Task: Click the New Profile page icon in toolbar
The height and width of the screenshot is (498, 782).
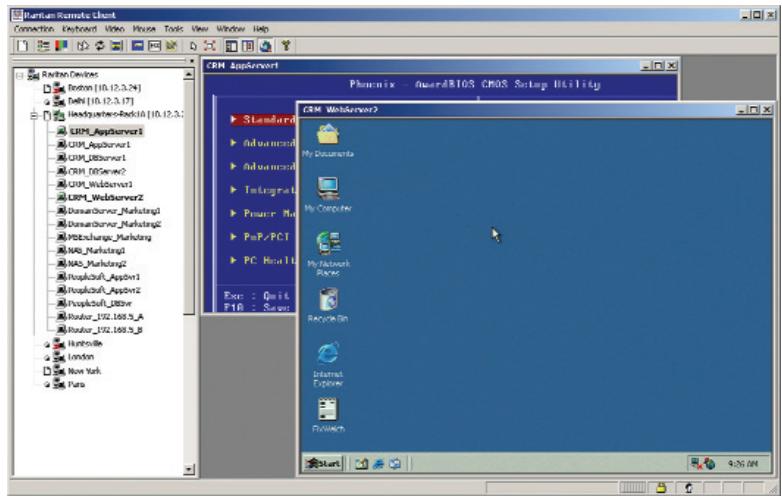Action: coord(22,46)
